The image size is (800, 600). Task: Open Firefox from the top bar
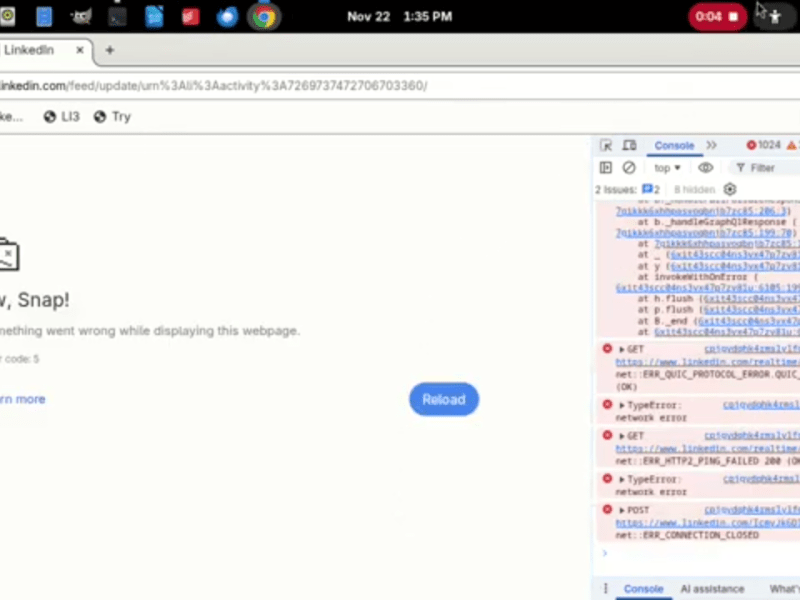click(x=226, y=16)
